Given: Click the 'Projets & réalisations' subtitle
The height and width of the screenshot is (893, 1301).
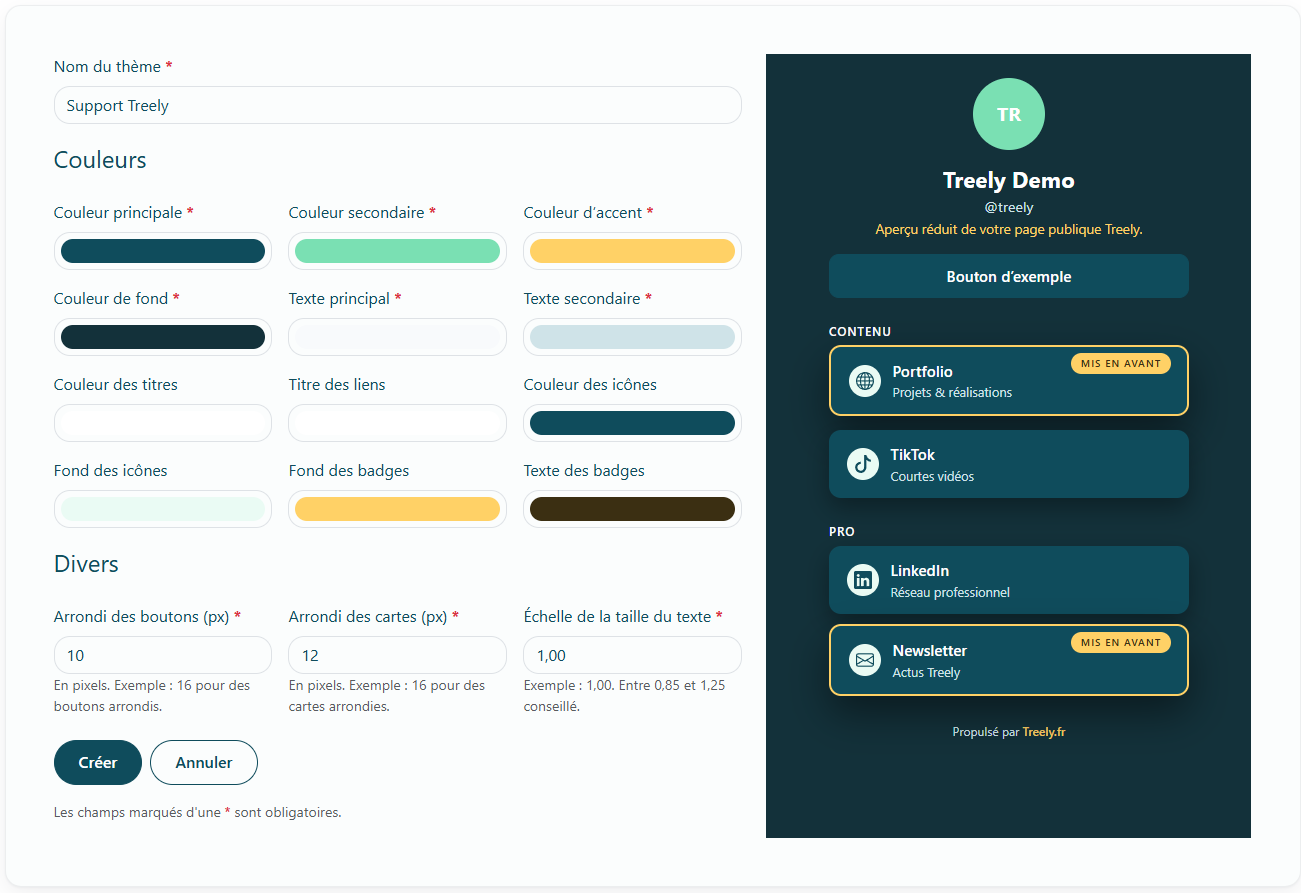Looking at the screenshot, I should (x=952, y=393).
